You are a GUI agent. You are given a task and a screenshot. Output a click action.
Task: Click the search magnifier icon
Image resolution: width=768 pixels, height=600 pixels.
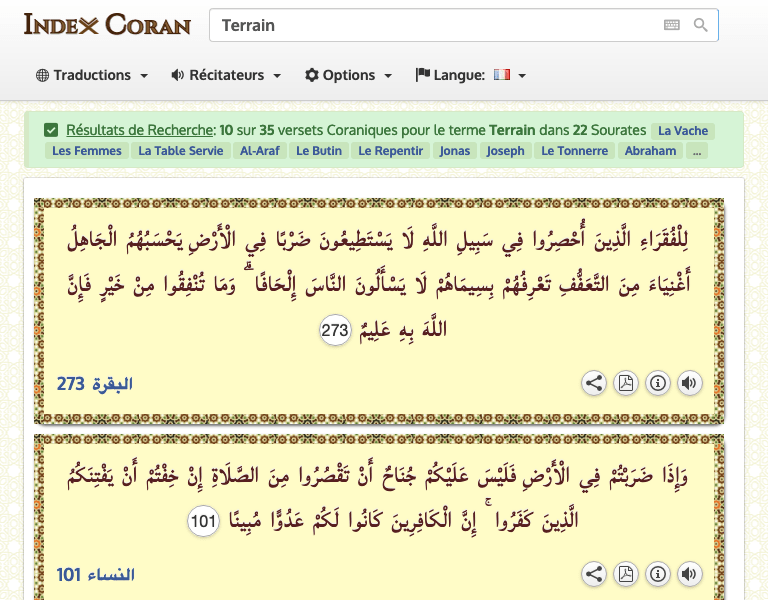701,25
